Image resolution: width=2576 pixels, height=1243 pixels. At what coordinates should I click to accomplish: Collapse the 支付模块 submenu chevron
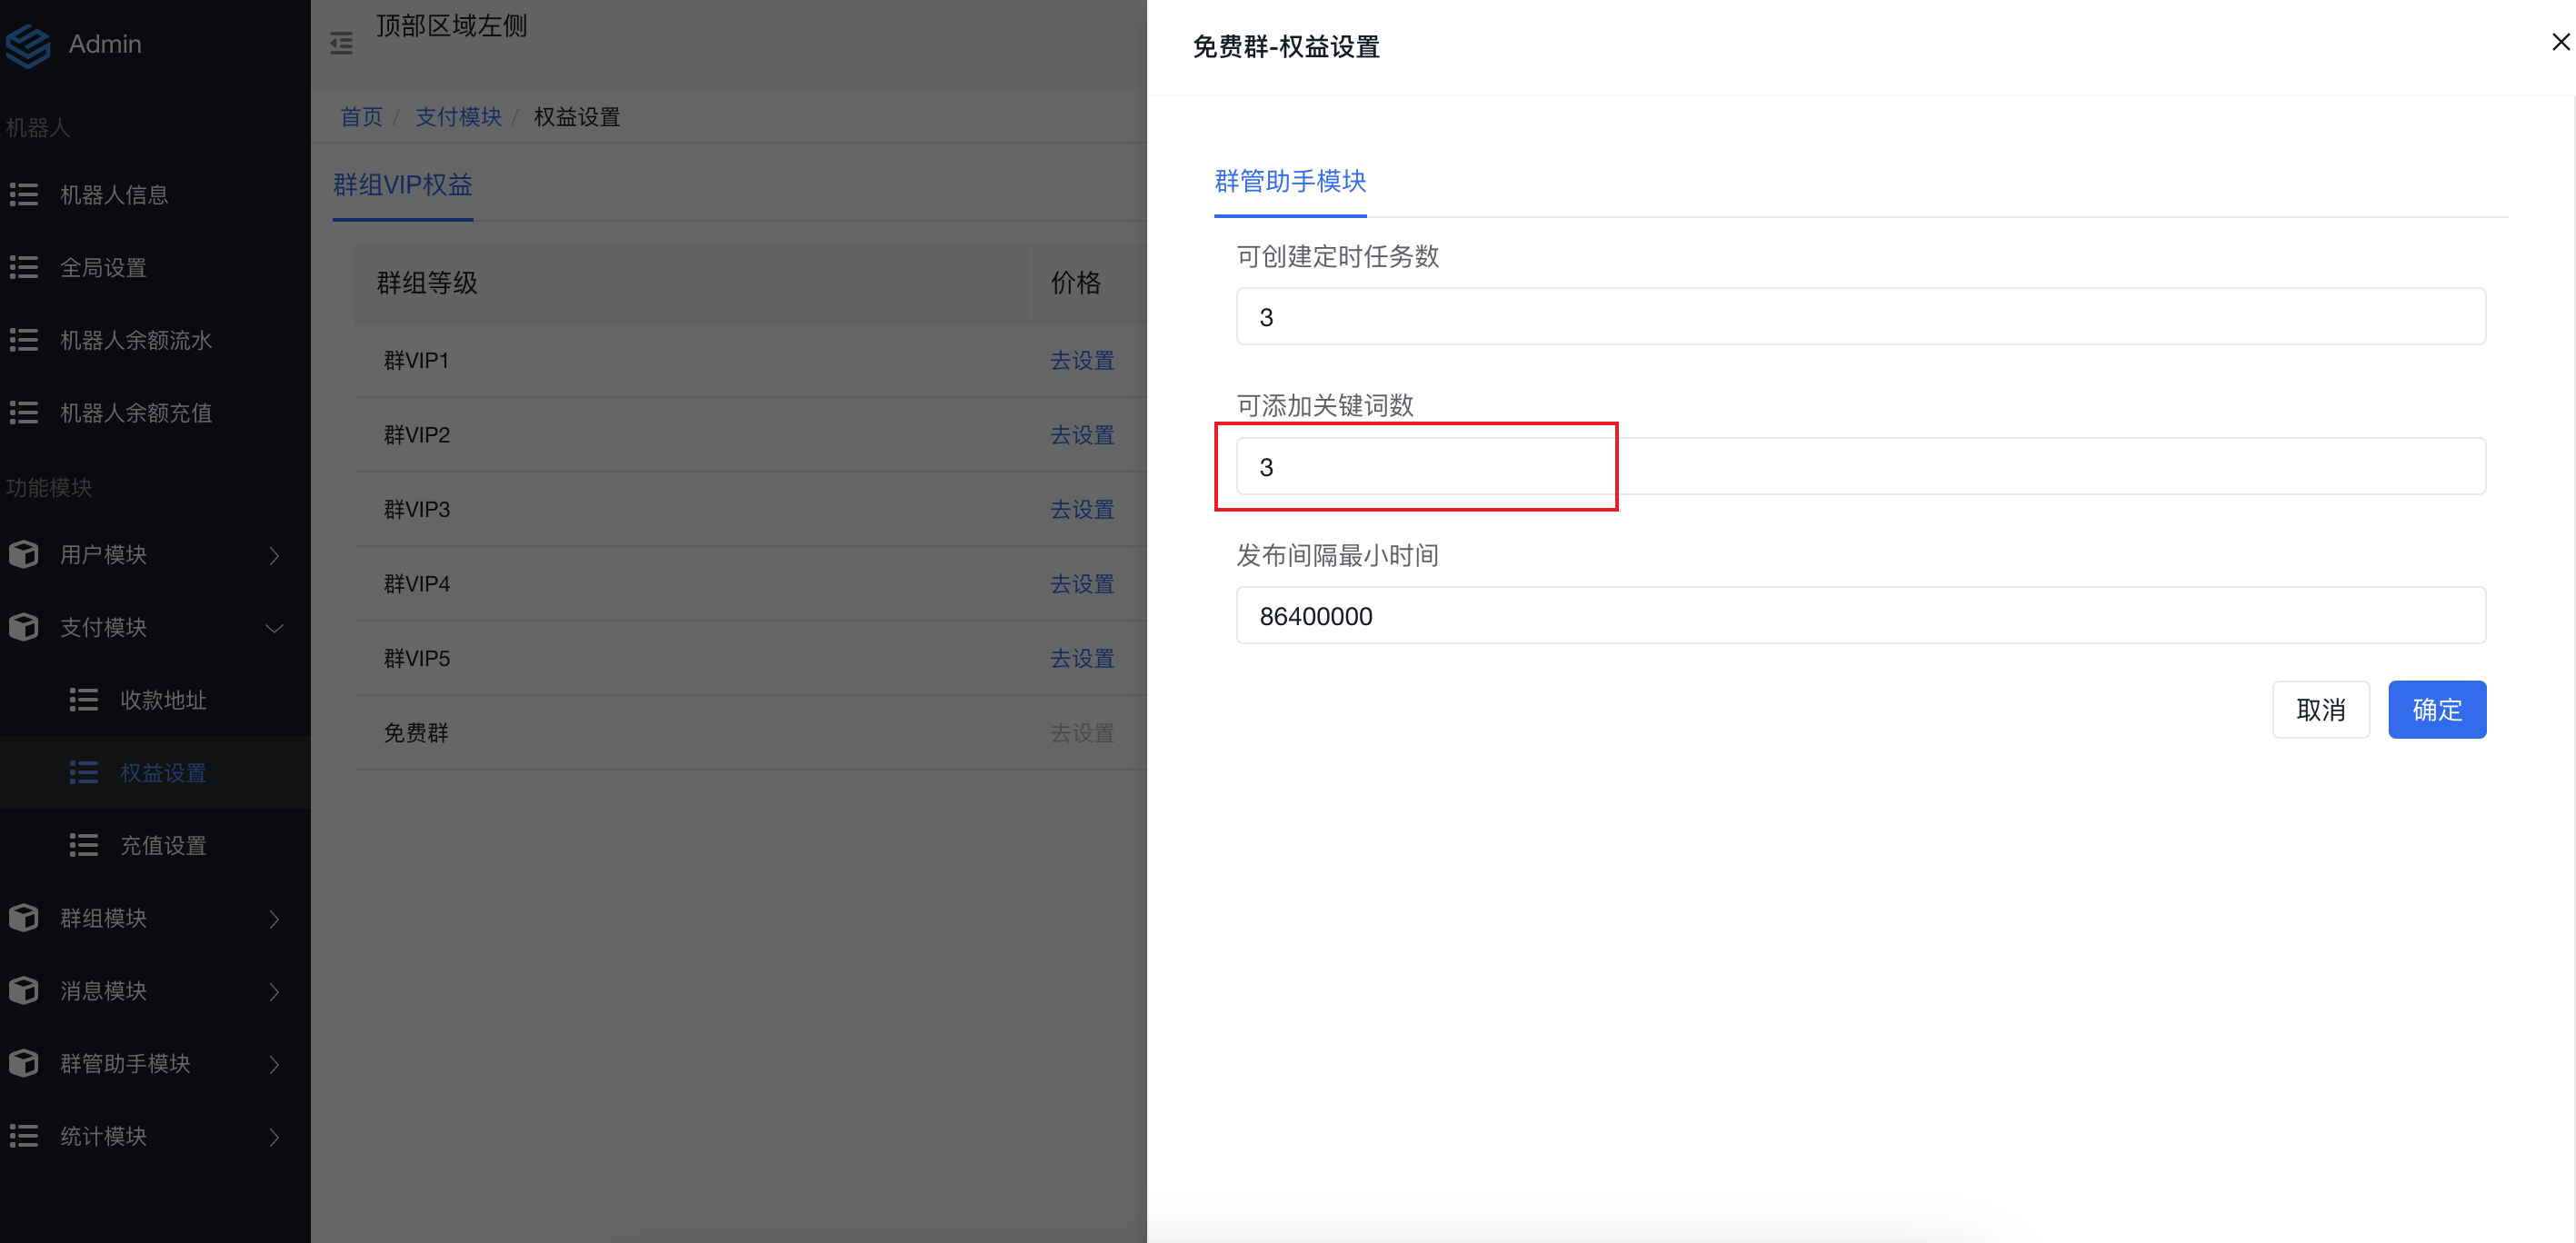coord(274,628)
